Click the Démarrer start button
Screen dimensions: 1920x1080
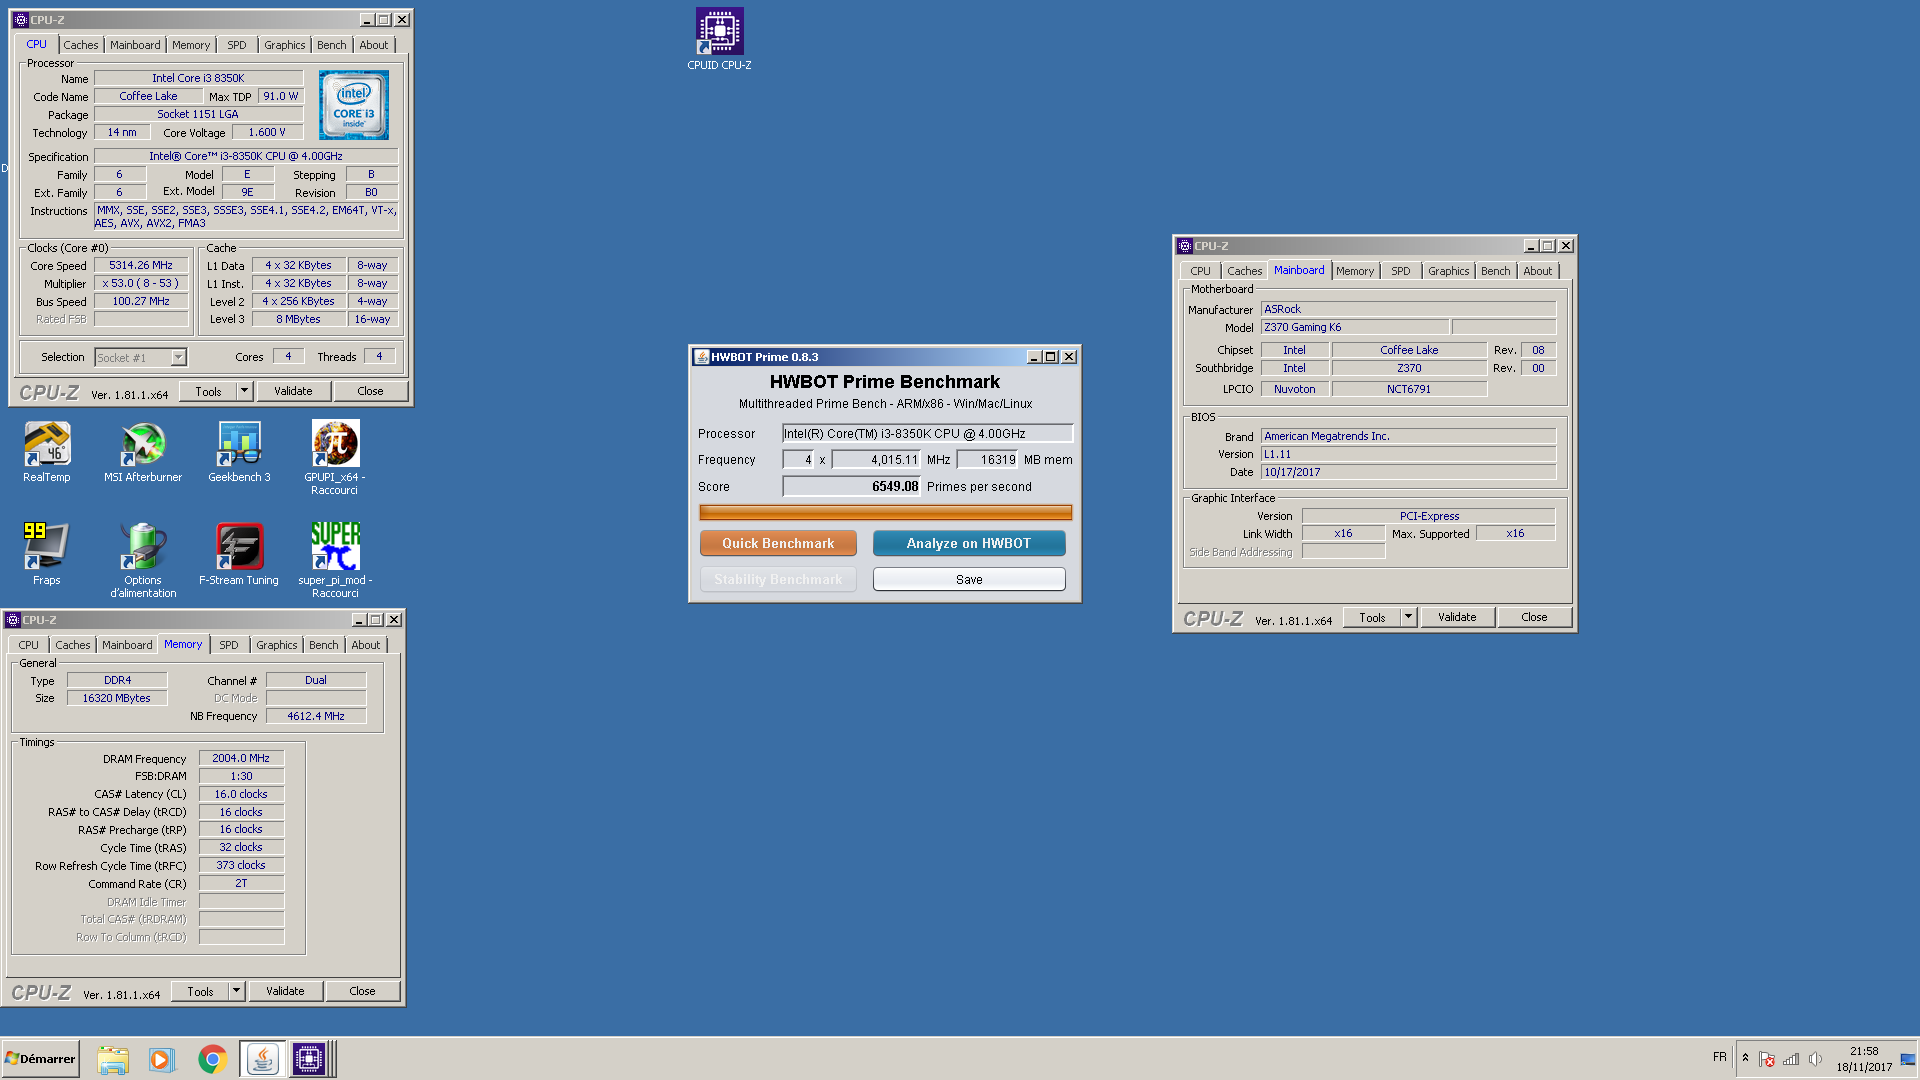point(40,1059)
